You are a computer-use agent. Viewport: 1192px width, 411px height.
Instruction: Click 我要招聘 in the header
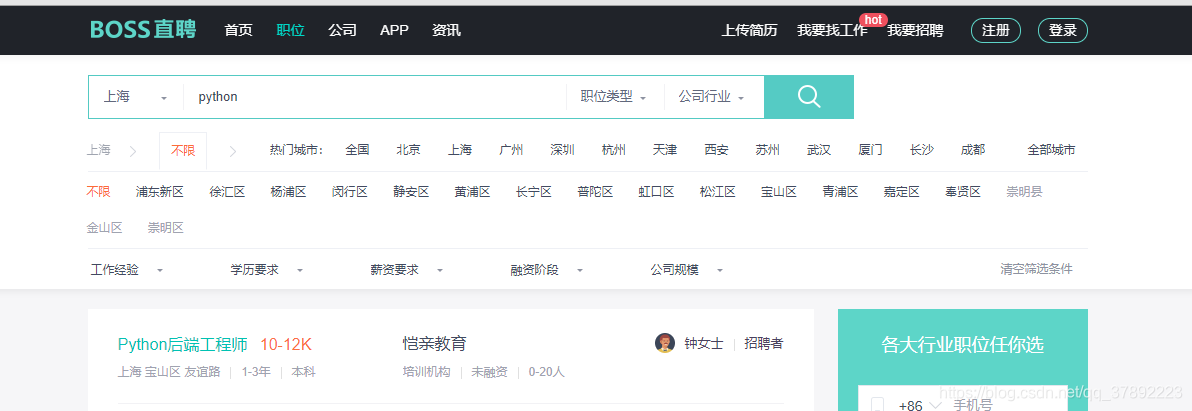point(915,30)
